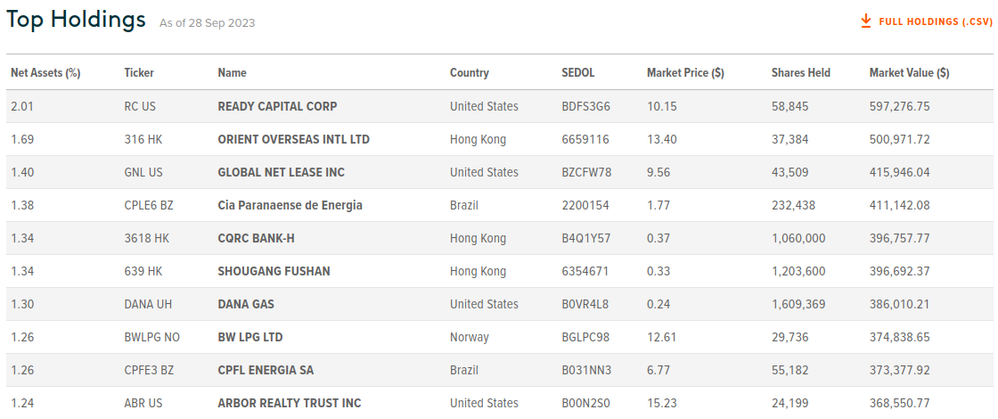Select the READY CAPITAL CORP row
The image size is (998, 419).
point(277,106)
